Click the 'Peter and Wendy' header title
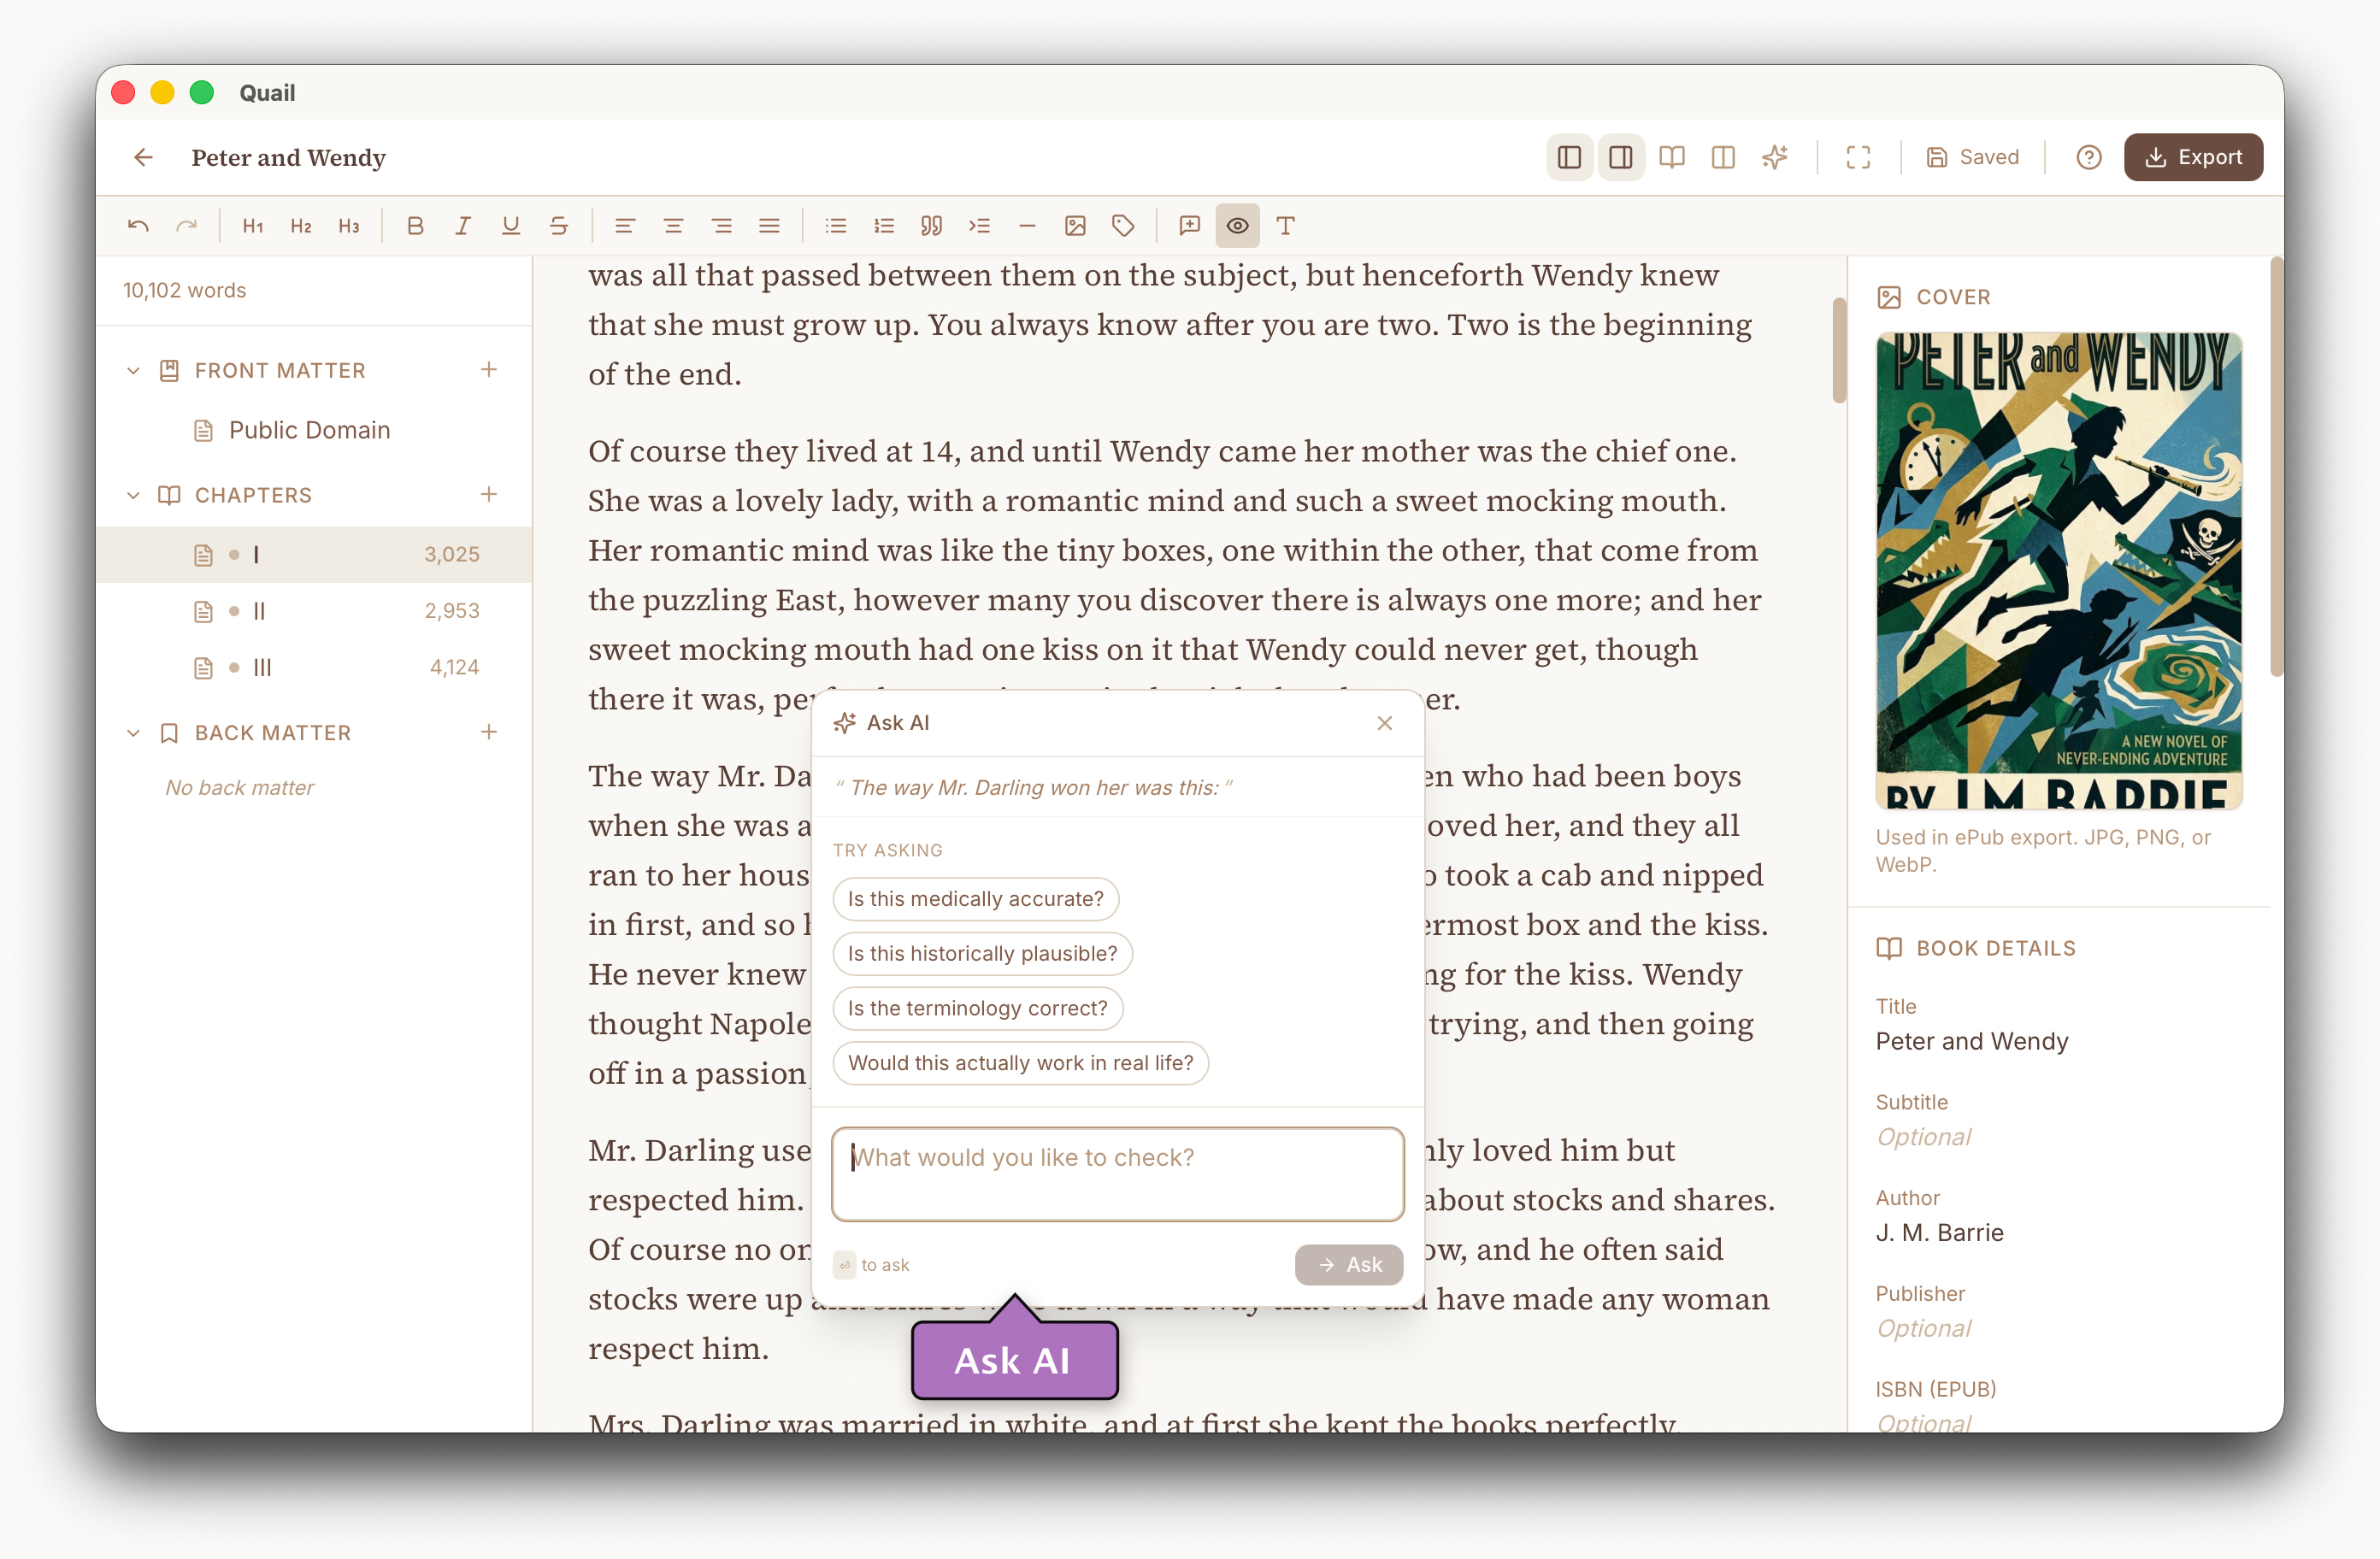2380x1559 pixels. click(x=289, y=157)
